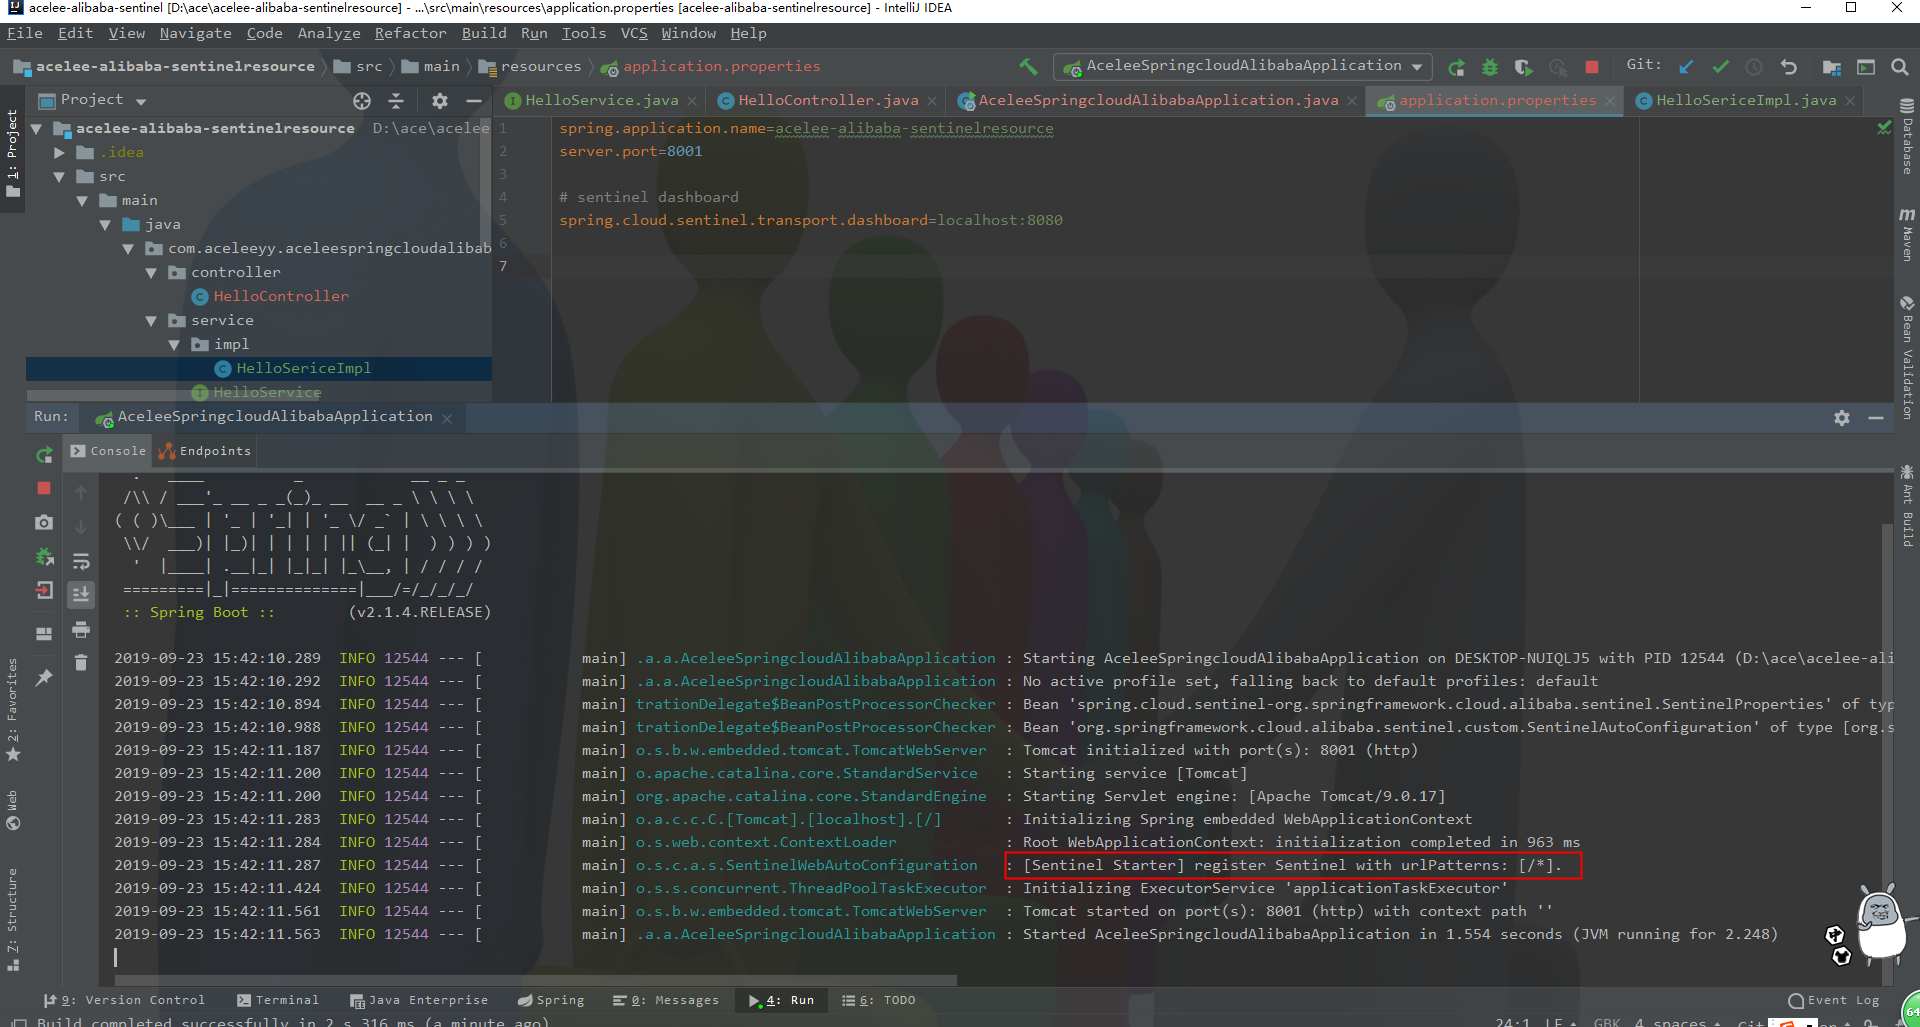
Task: Open the Navigate menu
Action: click(x=195, y=33)
